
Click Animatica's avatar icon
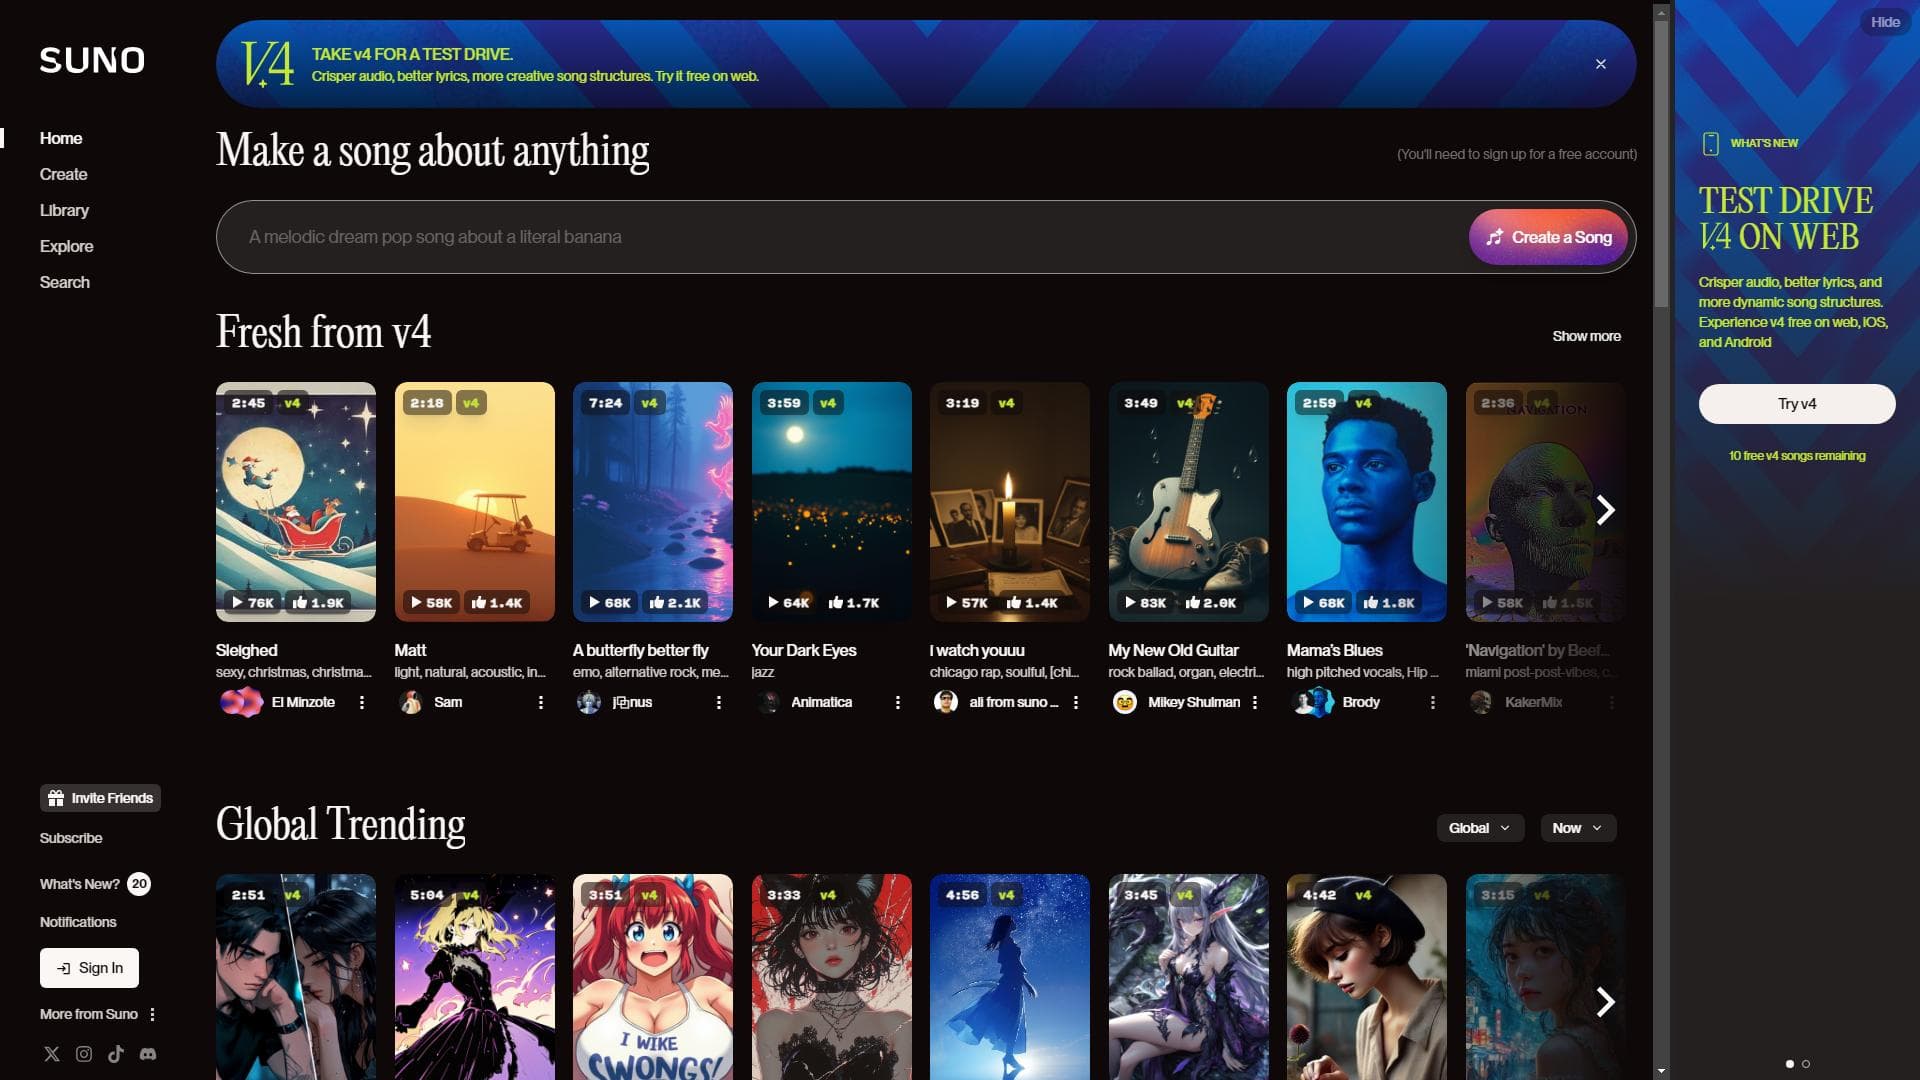(x=768, y=703)
